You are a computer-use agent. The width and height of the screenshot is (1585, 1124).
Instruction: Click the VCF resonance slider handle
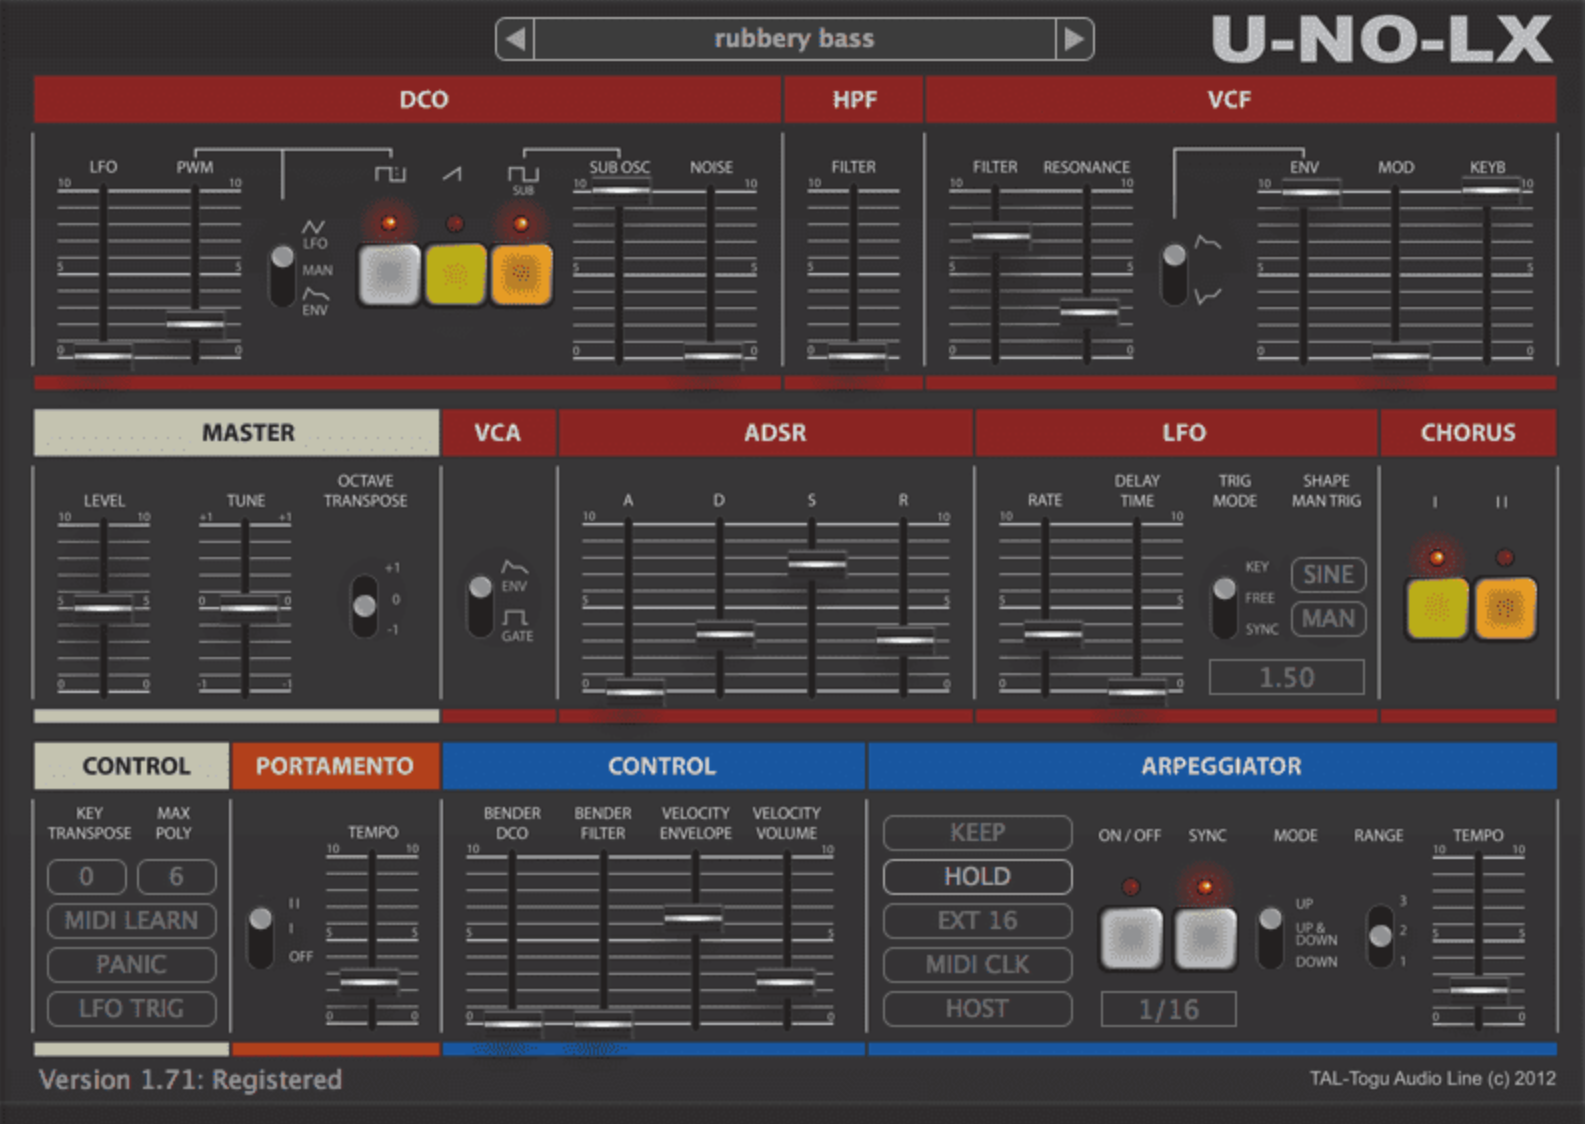tap(1088, 311)
